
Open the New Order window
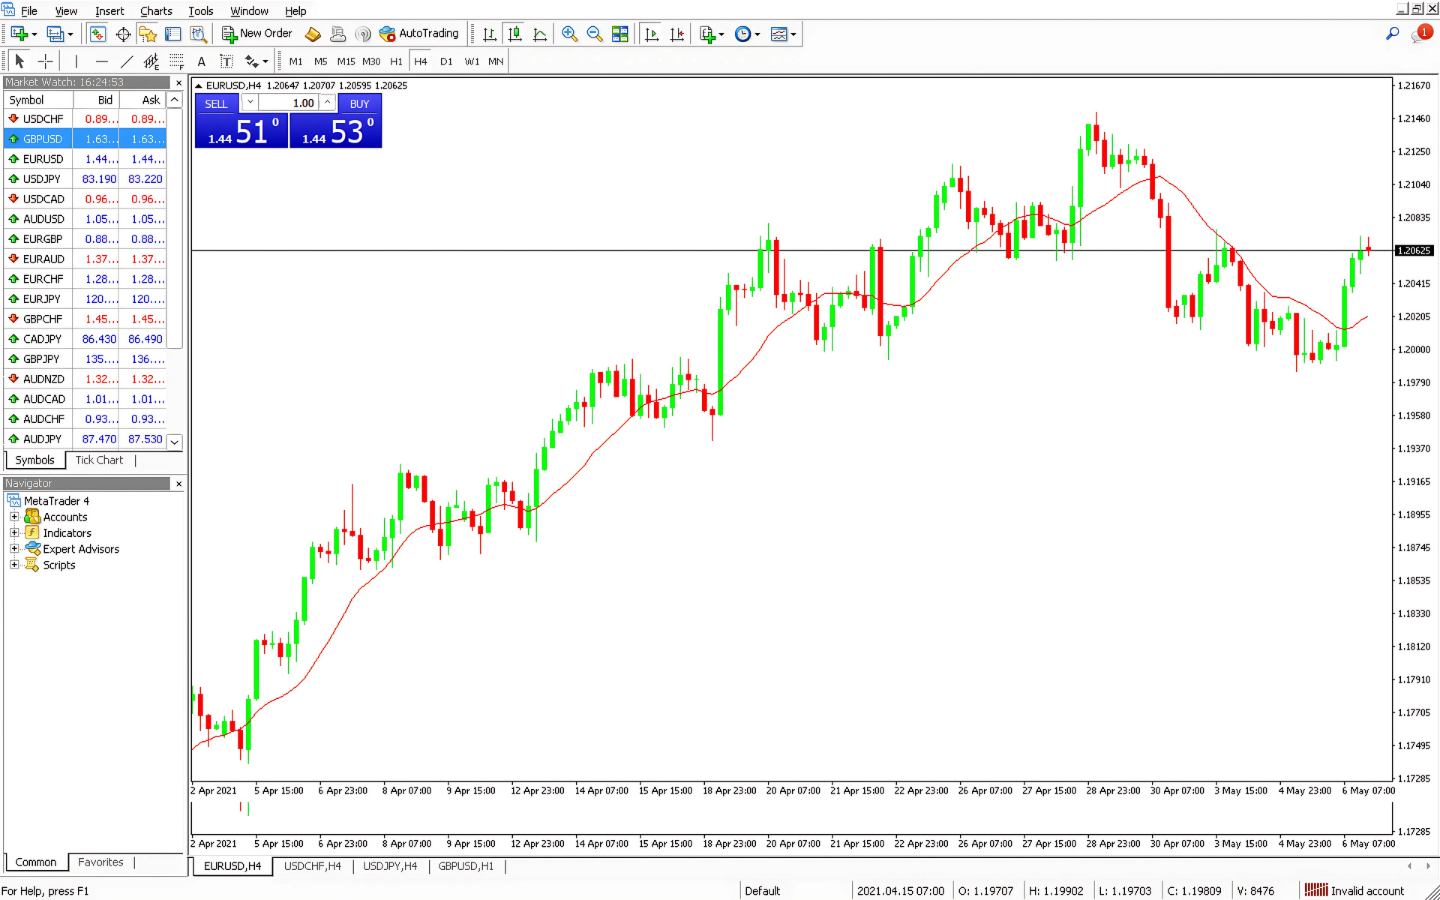(256, 33)
